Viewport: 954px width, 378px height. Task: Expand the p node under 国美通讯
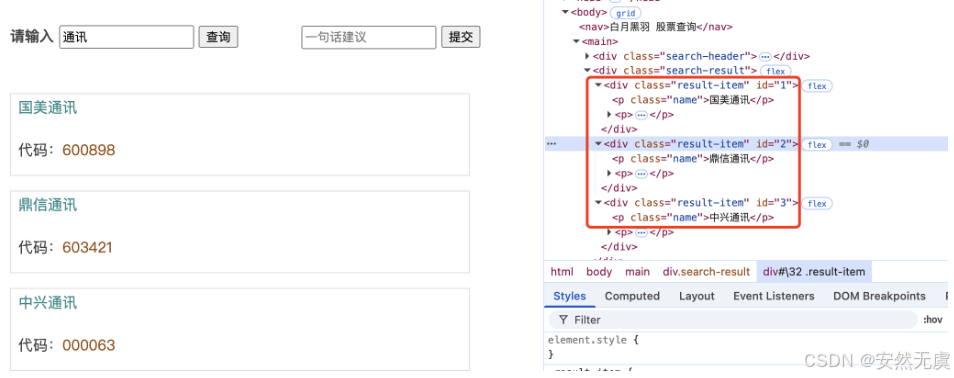click(609, 114)
